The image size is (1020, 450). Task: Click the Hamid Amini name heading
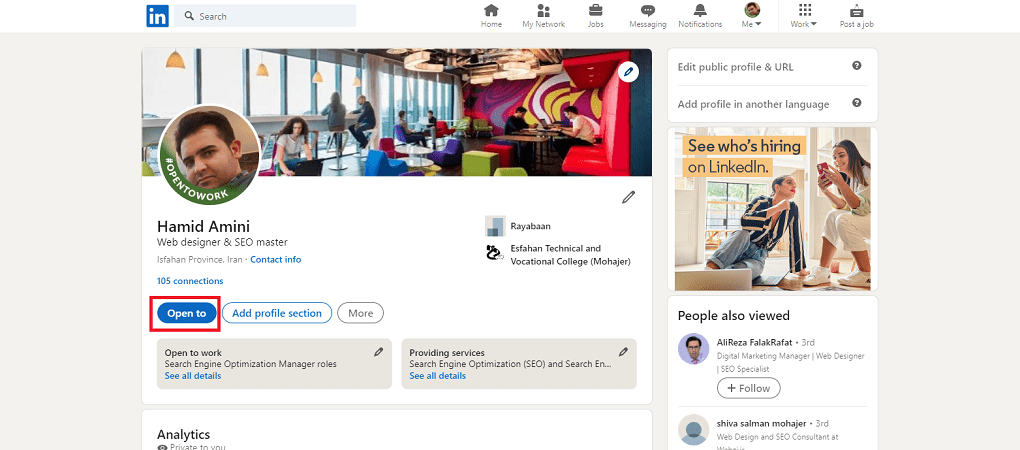[x=204, y=226]
